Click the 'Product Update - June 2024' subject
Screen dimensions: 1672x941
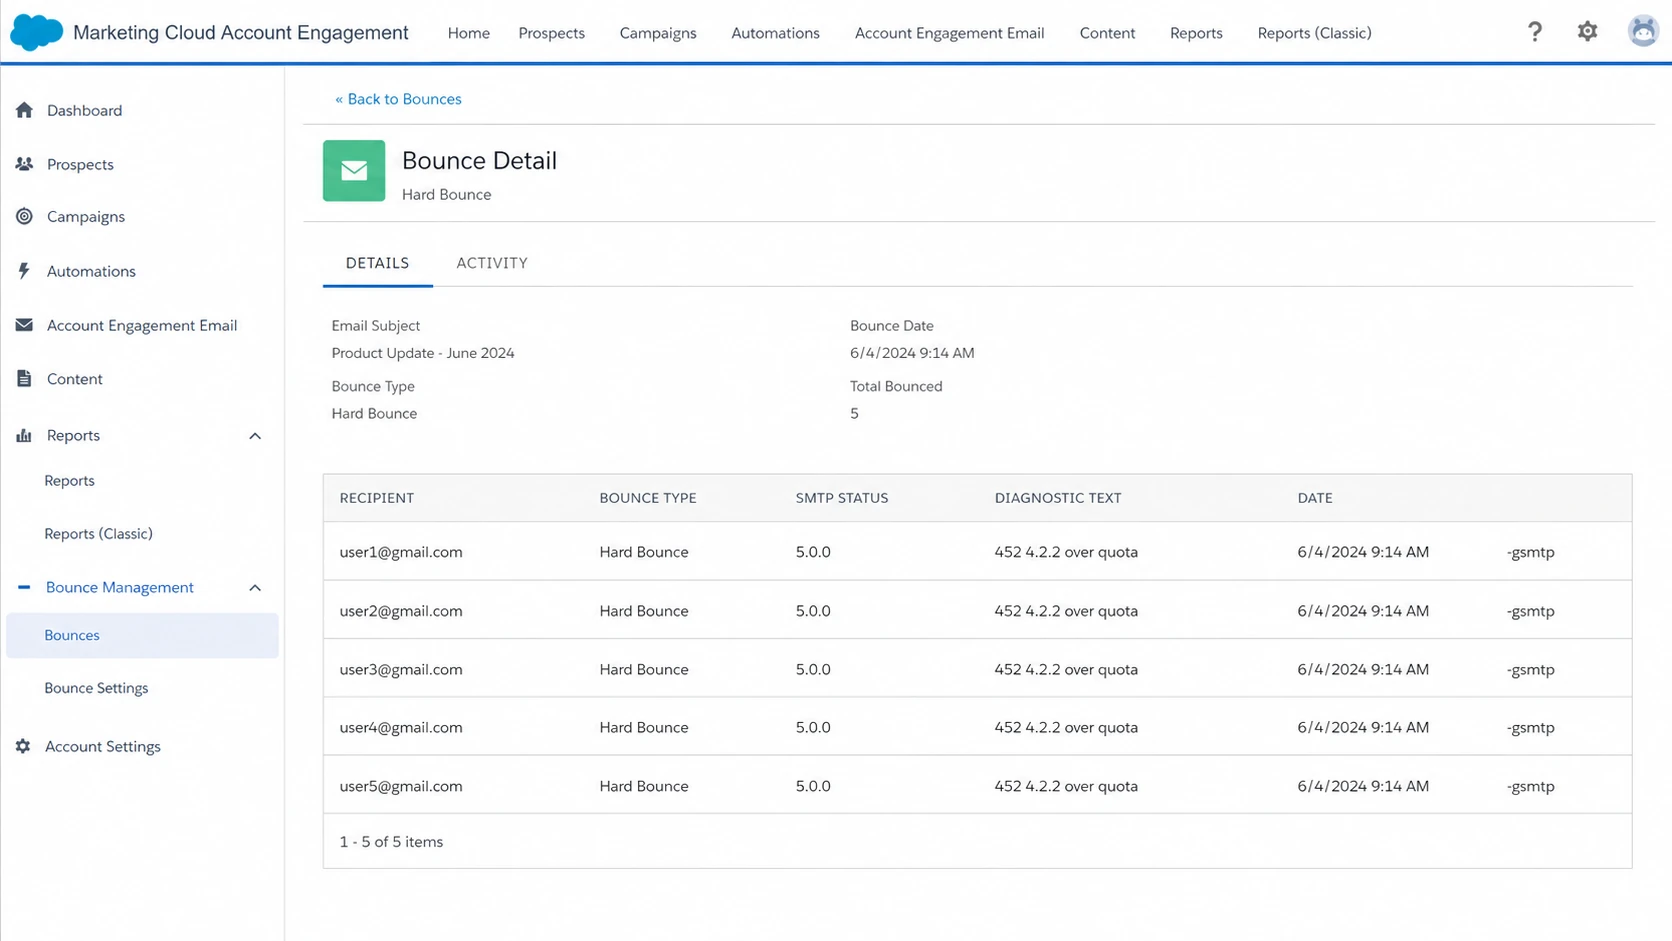tap(423, 353)
